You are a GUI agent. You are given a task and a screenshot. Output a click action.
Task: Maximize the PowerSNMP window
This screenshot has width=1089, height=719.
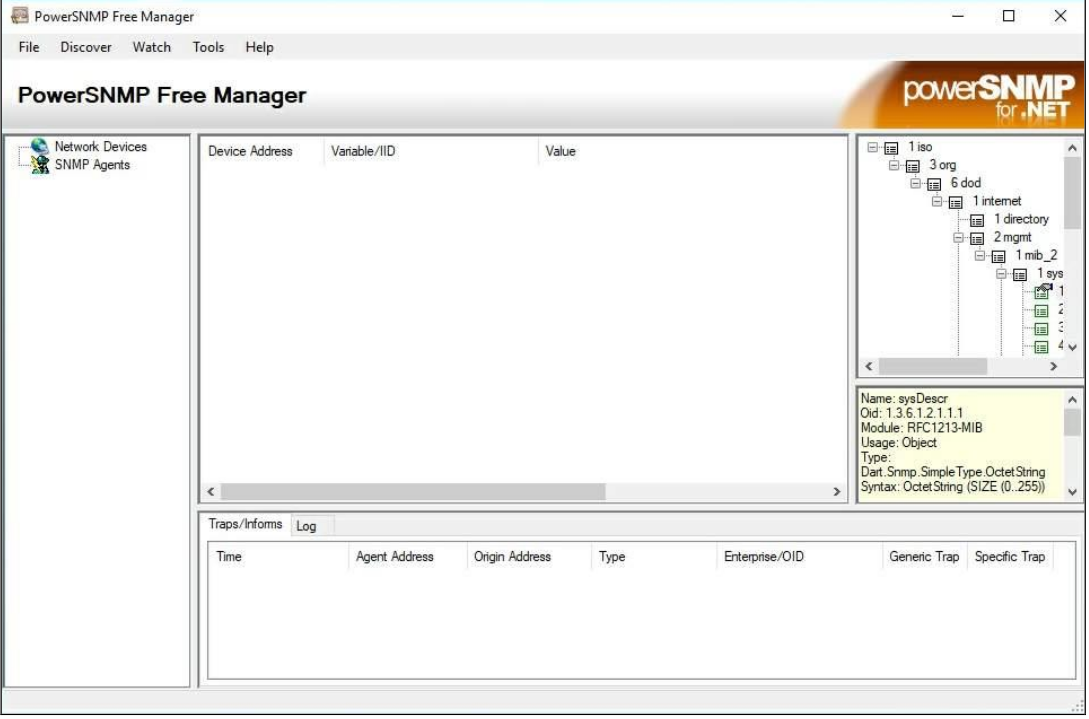point(1009,16)
